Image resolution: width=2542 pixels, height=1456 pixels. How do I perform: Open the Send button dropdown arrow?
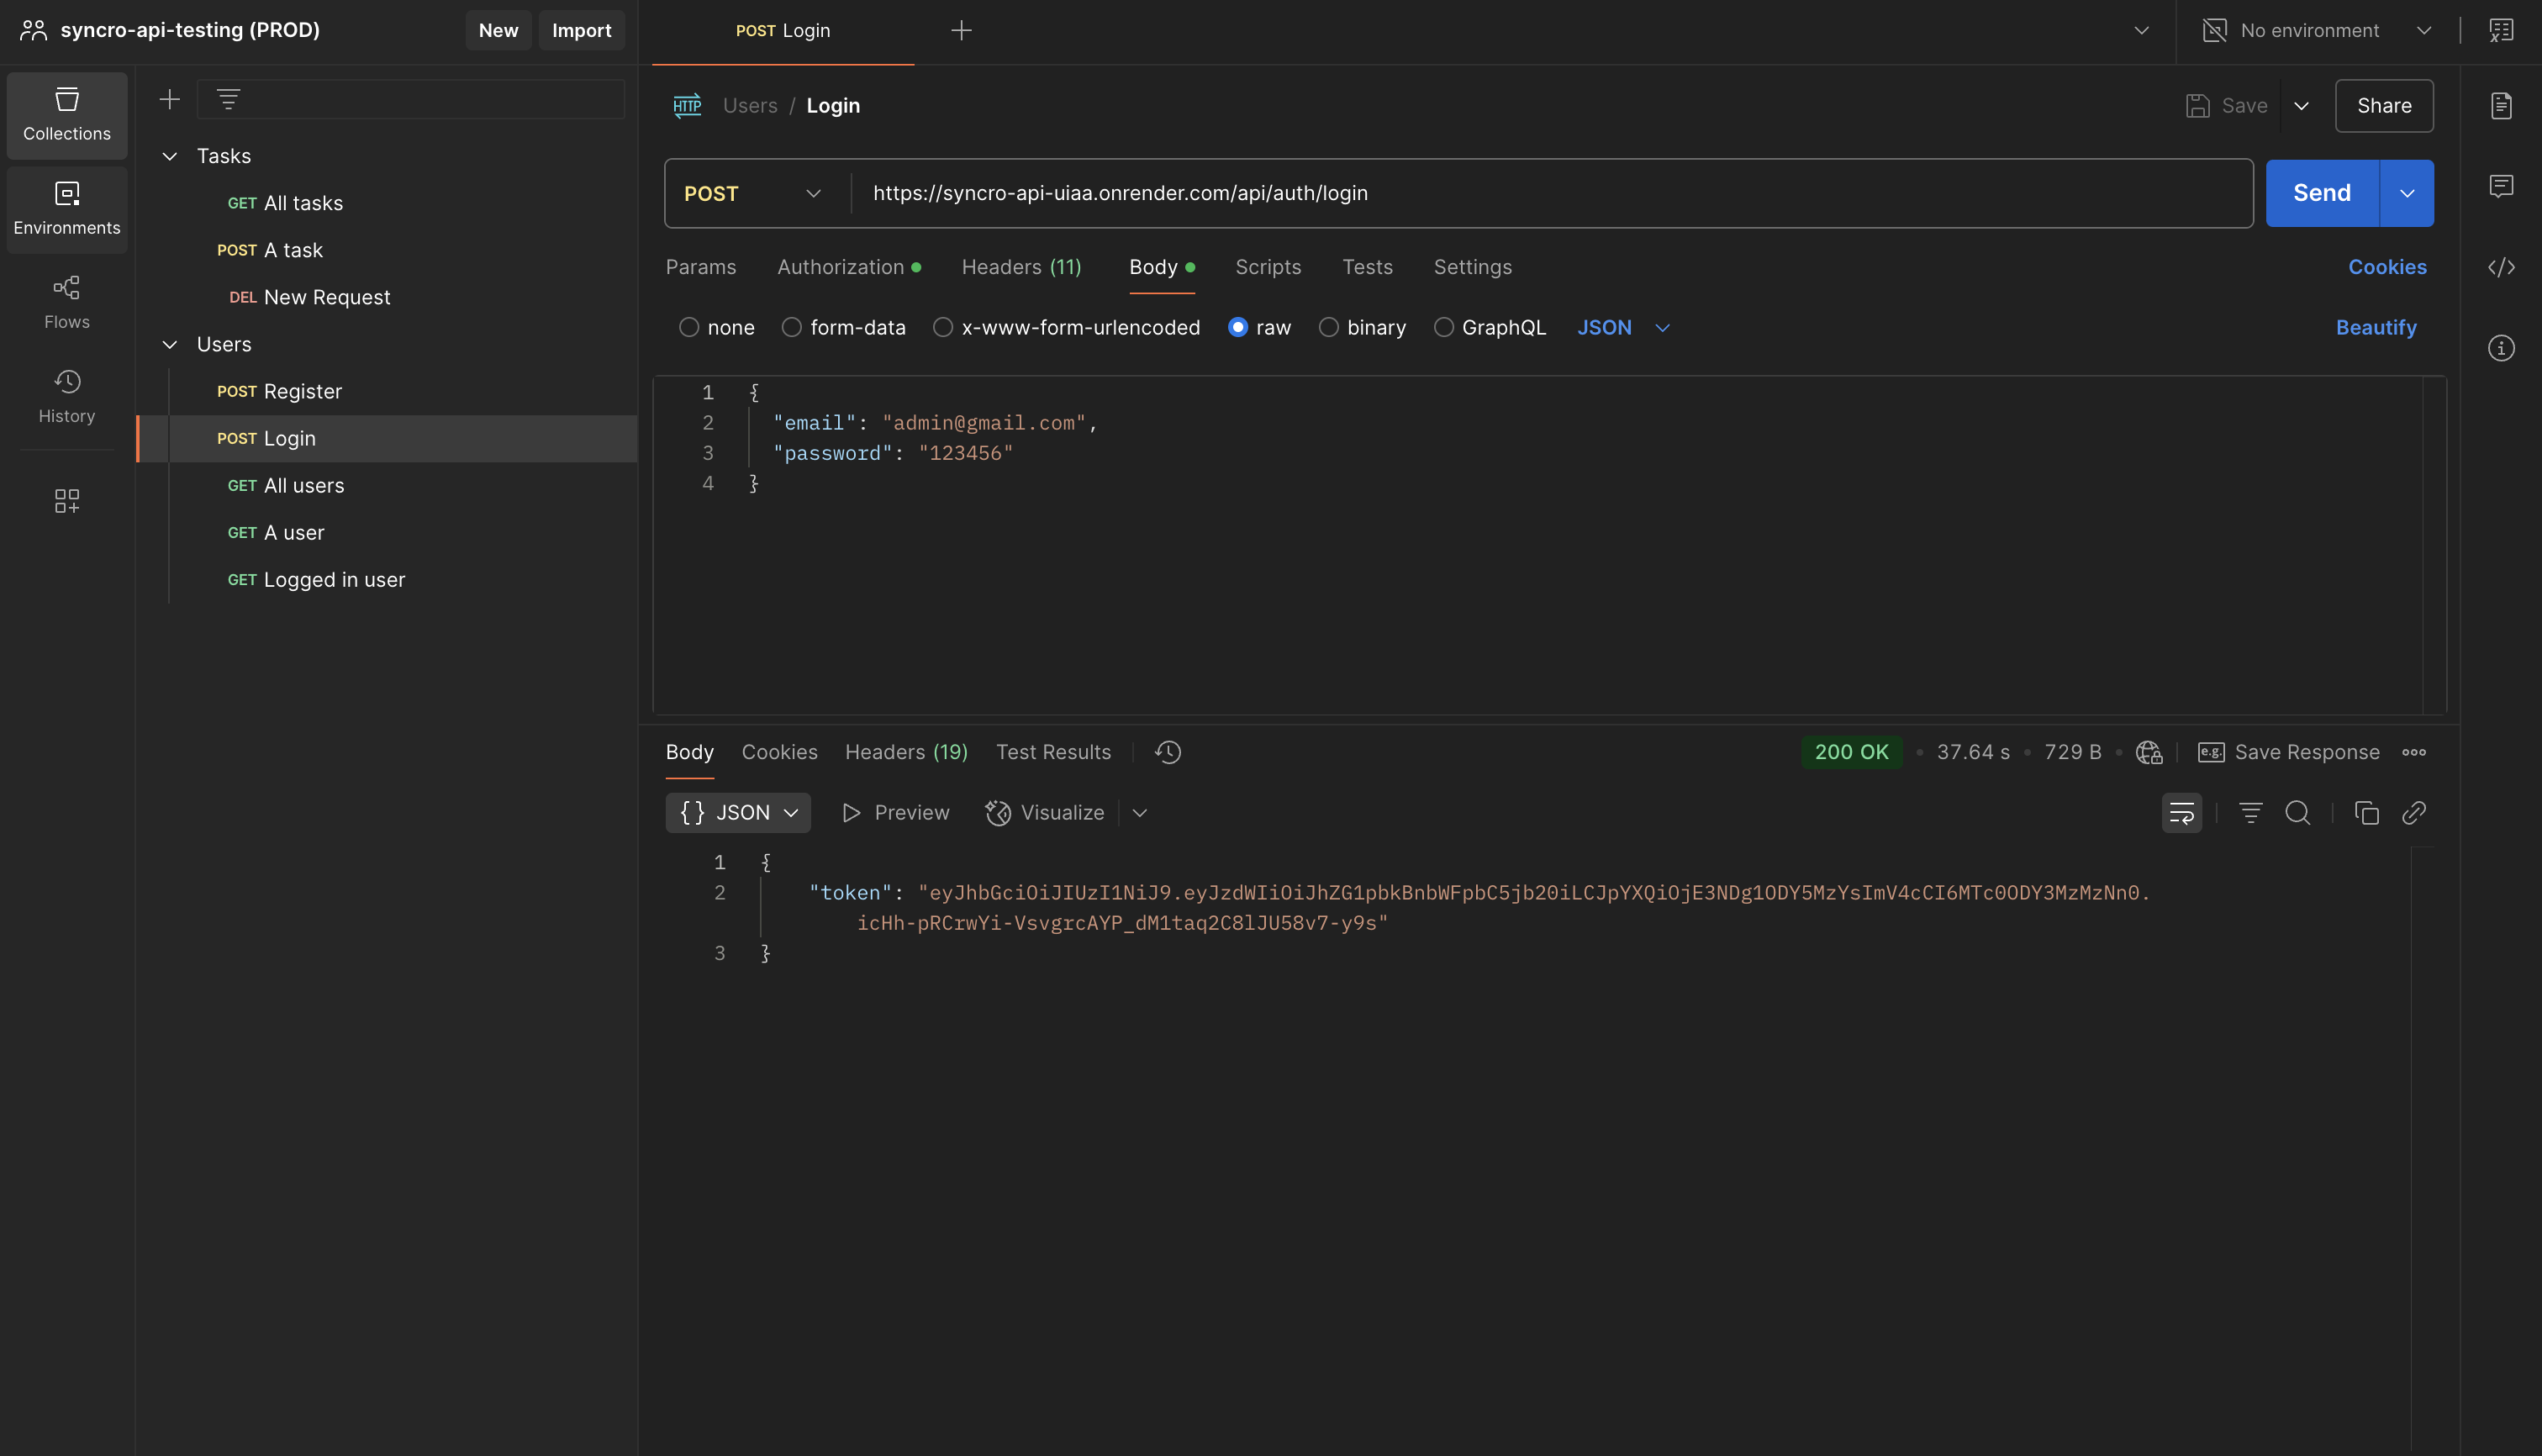point(2407,193)
